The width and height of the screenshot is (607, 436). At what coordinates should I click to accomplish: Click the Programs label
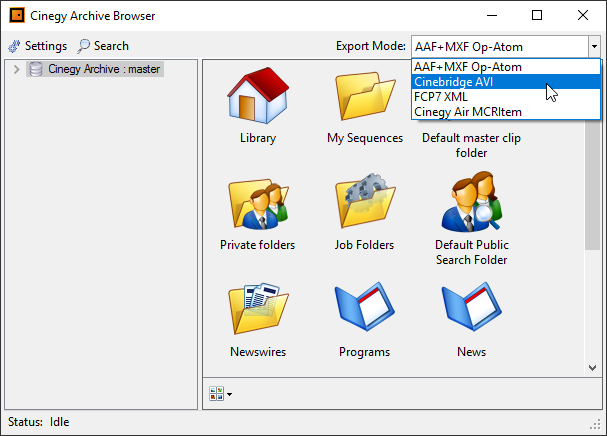tap(365, 352)
